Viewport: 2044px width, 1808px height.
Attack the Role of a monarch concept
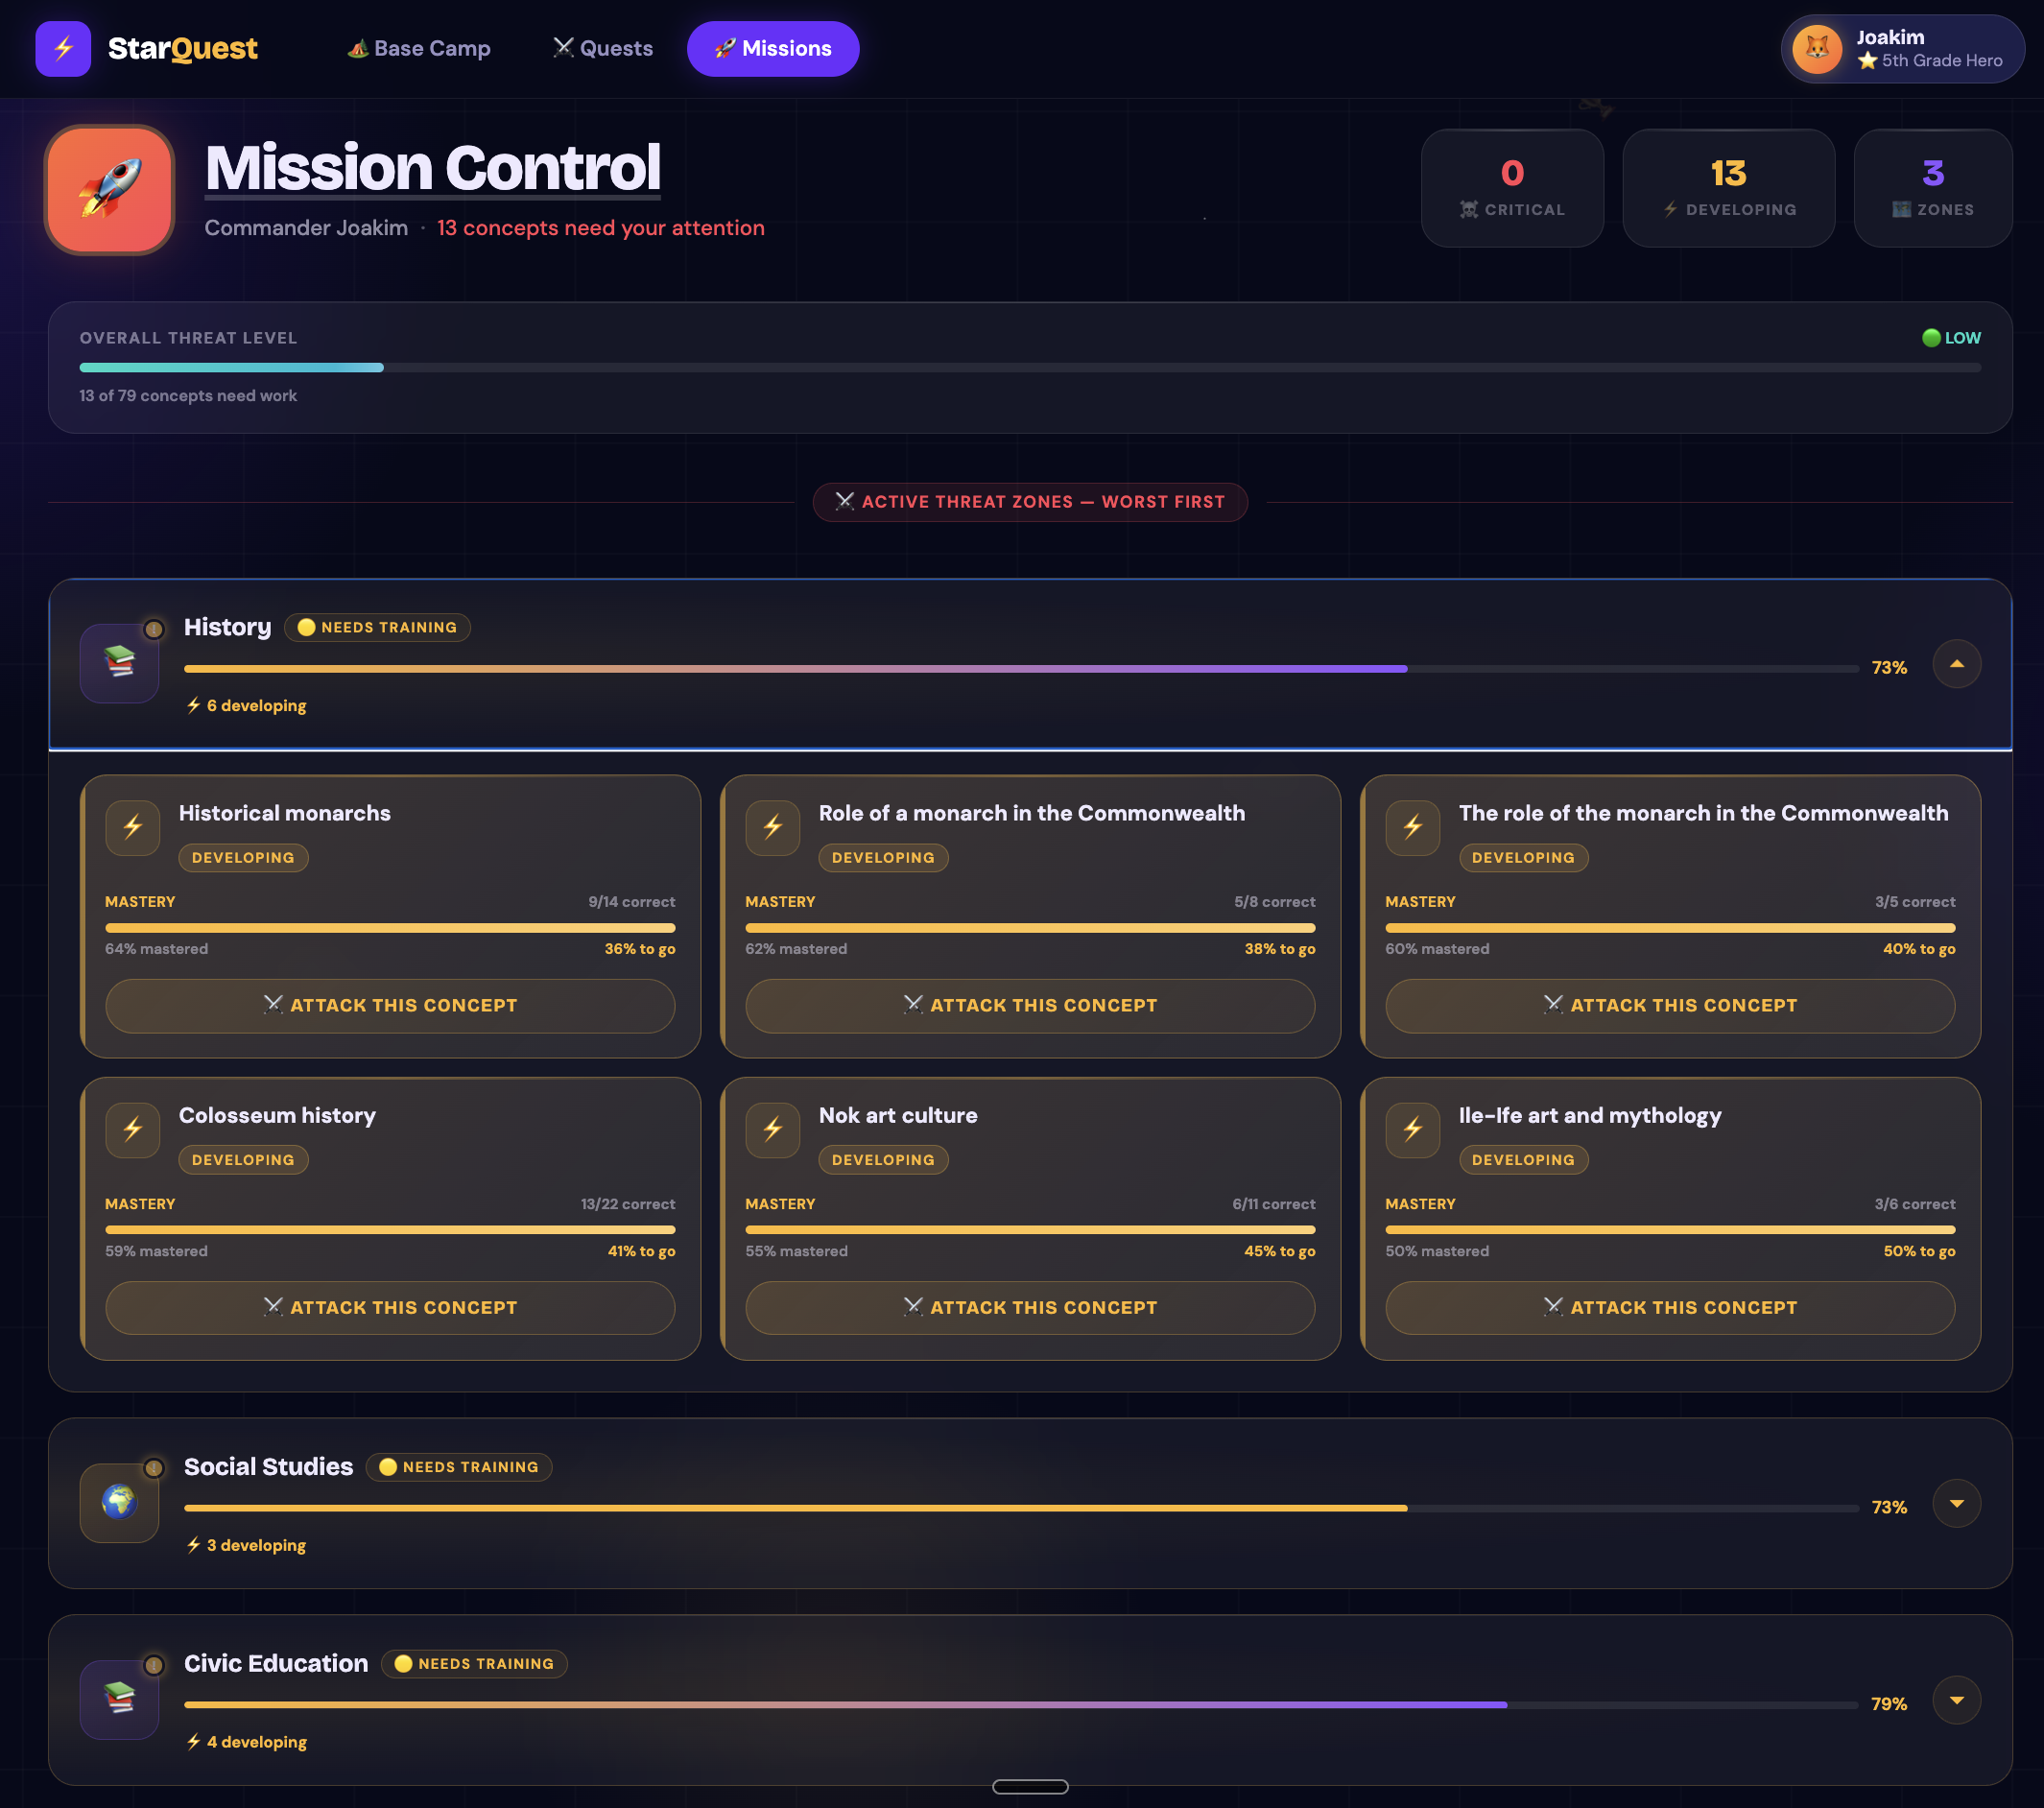[1030, 1005]
